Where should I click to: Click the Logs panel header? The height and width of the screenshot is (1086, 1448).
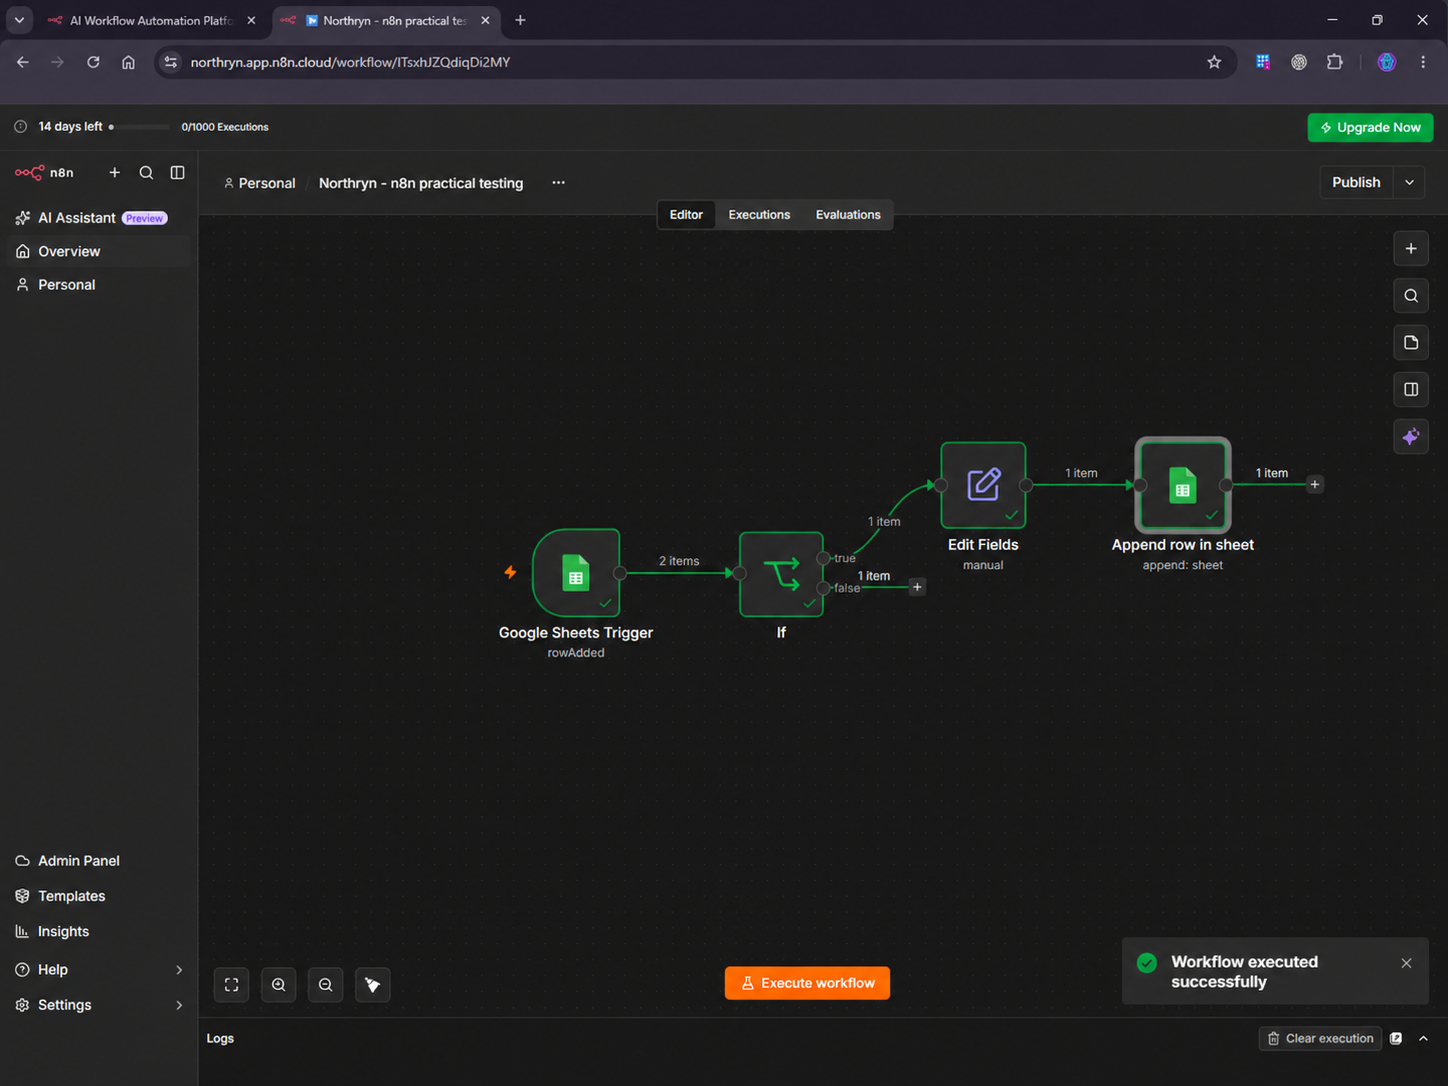220,1038
